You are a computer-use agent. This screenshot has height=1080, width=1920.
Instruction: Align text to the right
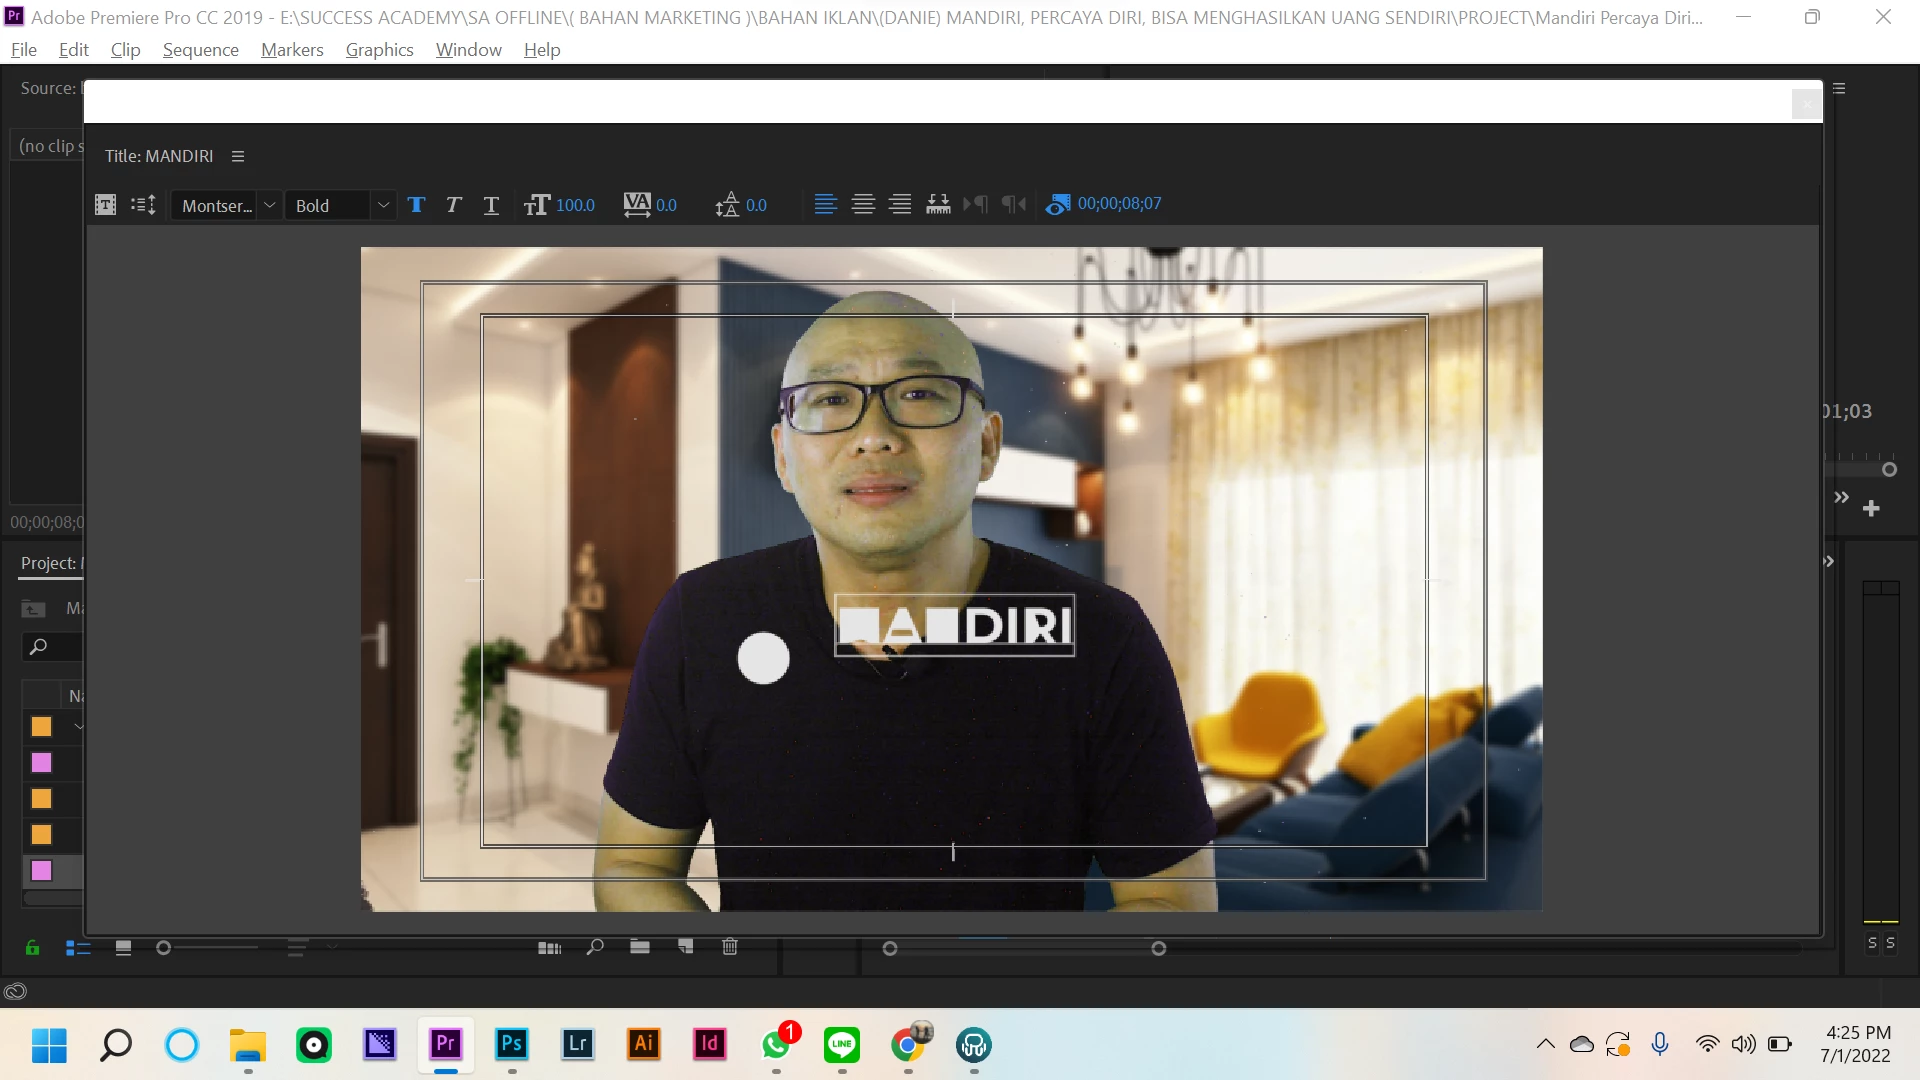pyautogui.click(x=900, y=204)
